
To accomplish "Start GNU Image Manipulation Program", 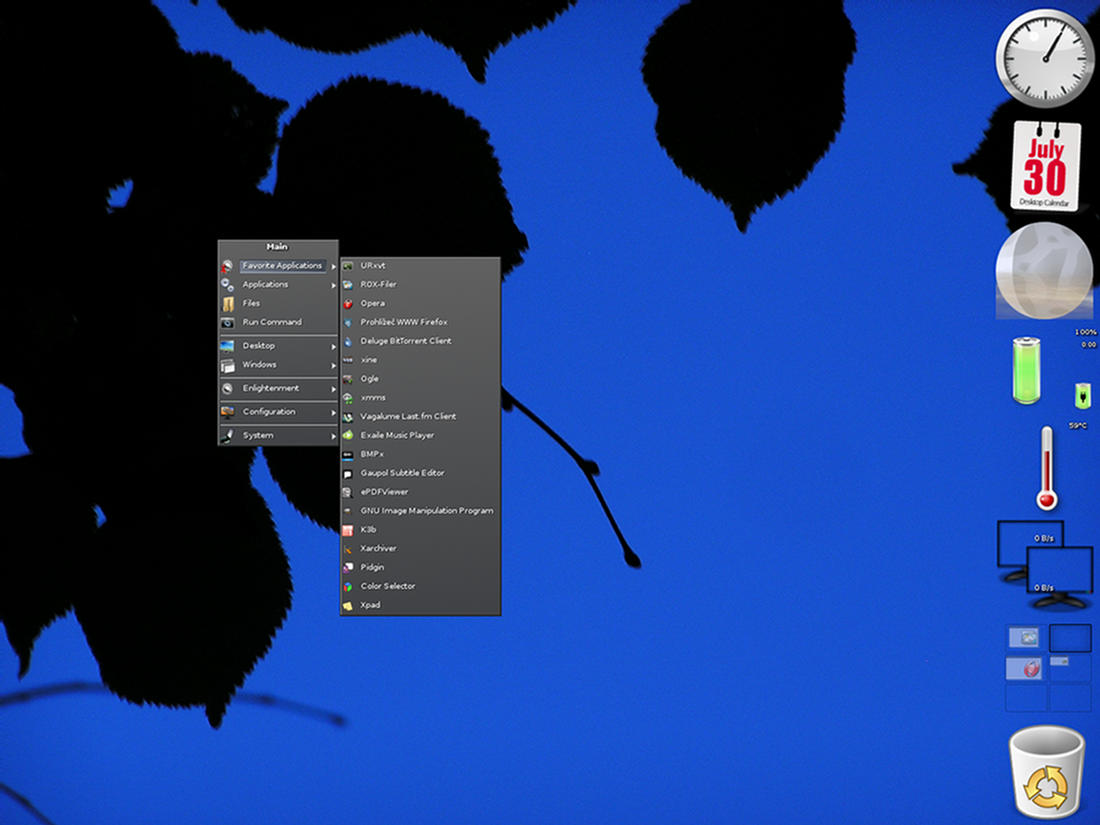I will 426,511.
